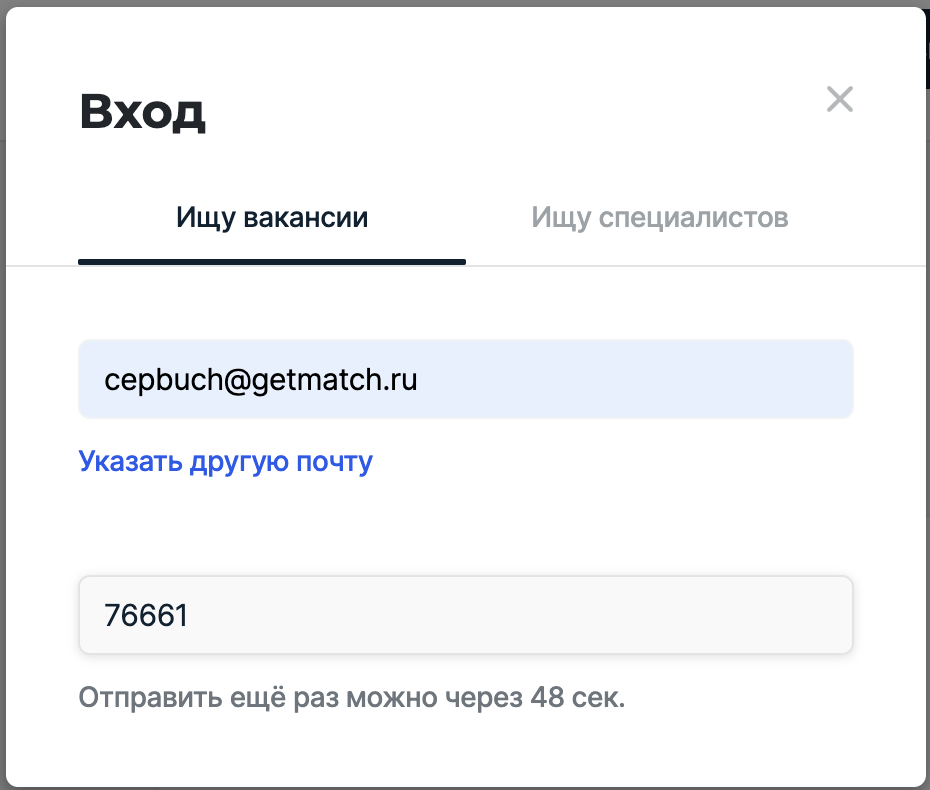Close the Вход login dialog

click(839, 99)
